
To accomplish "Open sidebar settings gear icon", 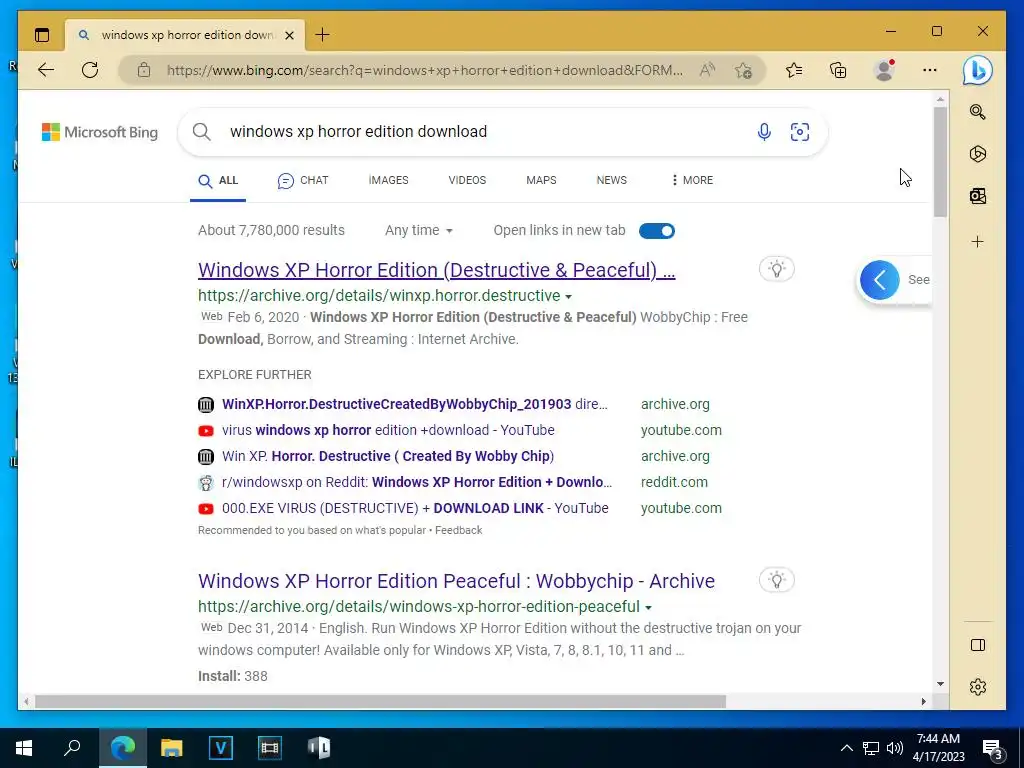I will (978, 687).
